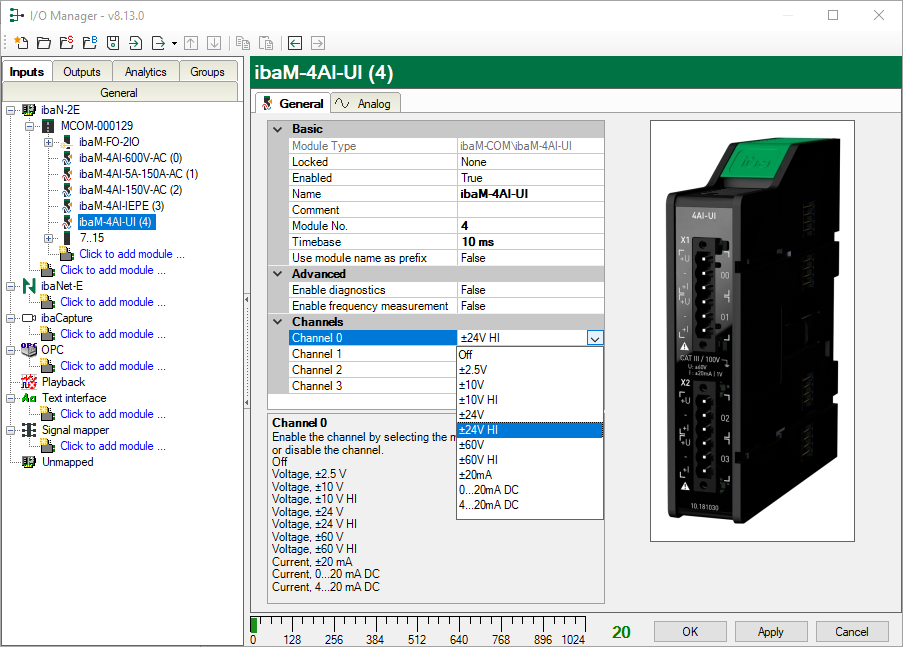Click the open folder toolbar icon
Viewport: 903px width, 647px height.
tap(43, 43)
